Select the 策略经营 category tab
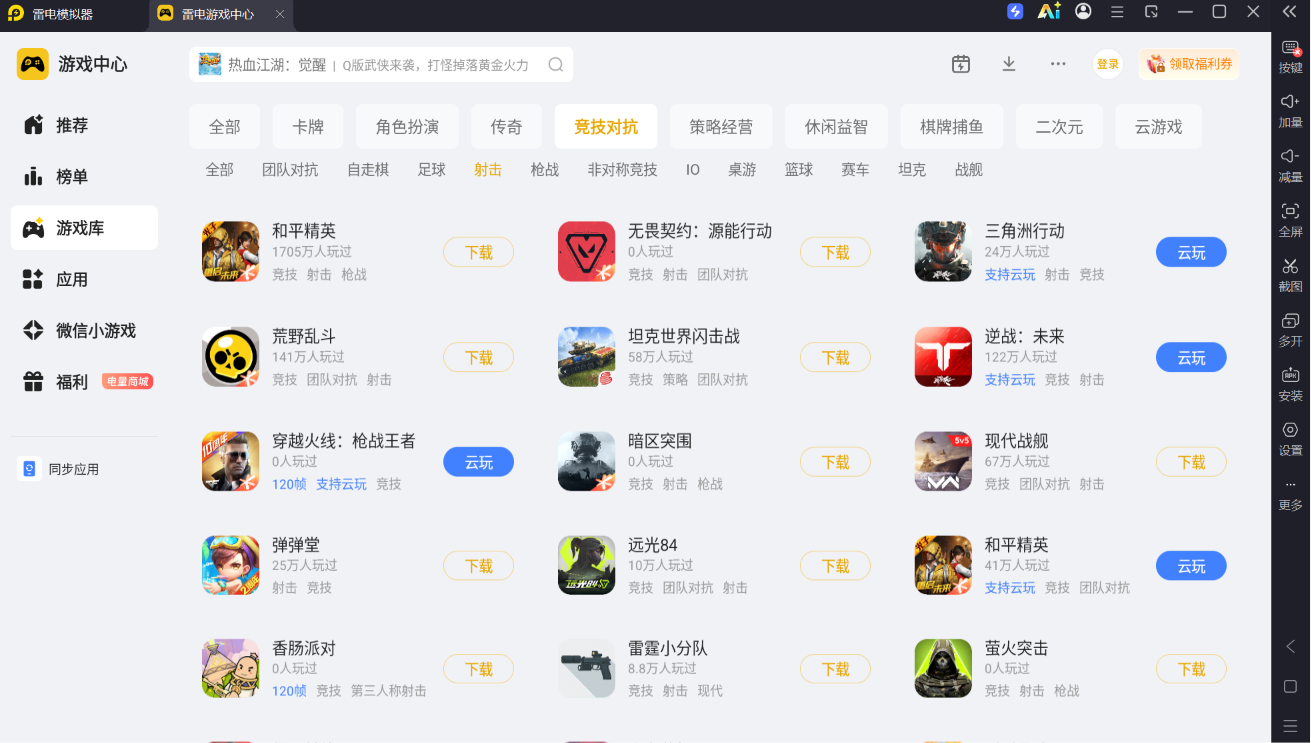 pyautogui.click(x=721, y=126)
